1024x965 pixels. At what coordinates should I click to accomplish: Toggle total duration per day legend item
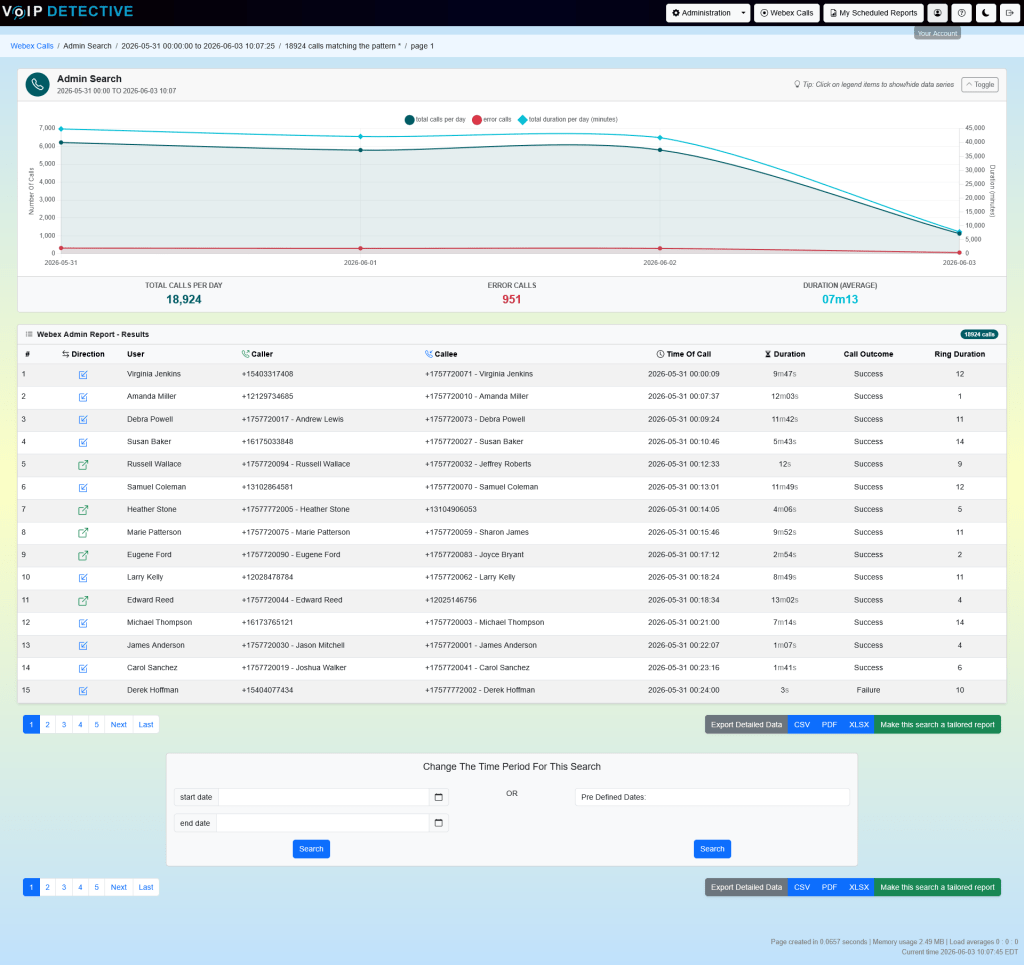[x=568, y=119]
